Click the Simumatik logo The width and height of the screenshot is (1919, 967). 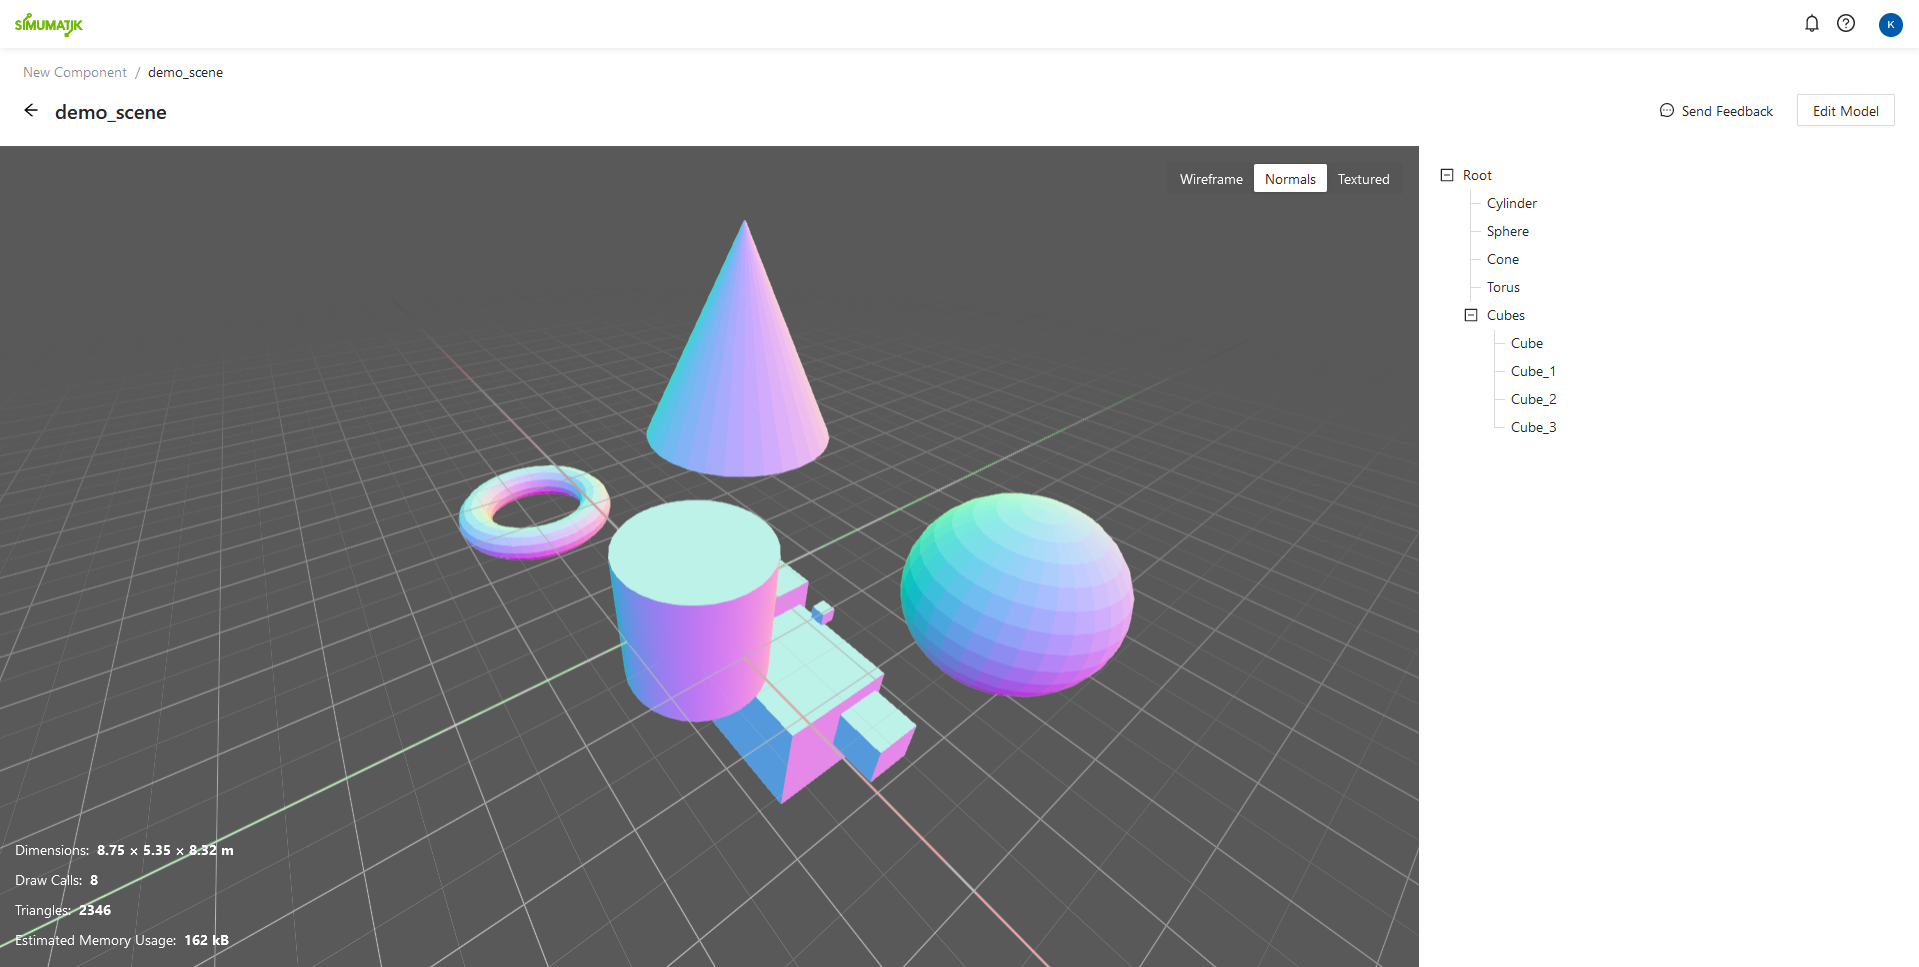pyautogui.click(x=49, y=24)
